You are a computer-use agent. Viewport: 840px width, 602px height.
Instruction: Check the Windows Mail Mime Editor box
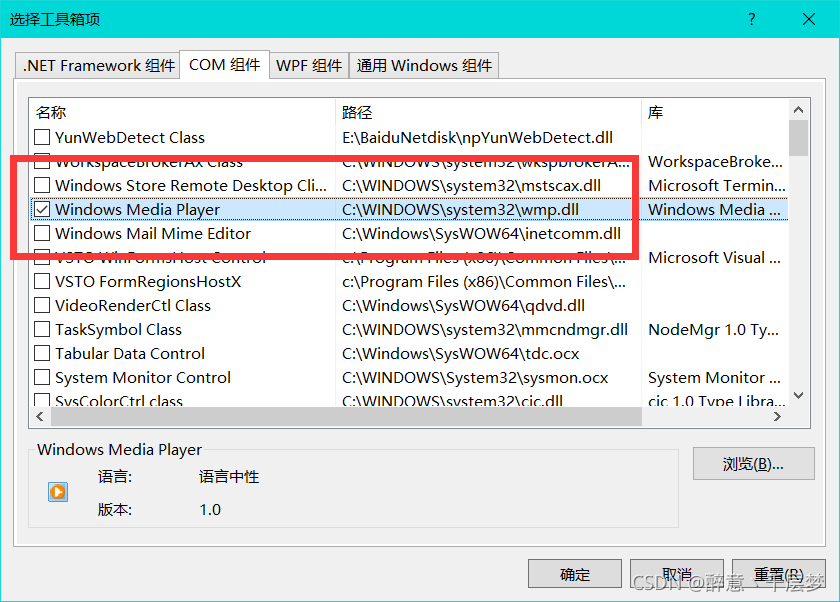pyautogui.click(x=42, y=234)
